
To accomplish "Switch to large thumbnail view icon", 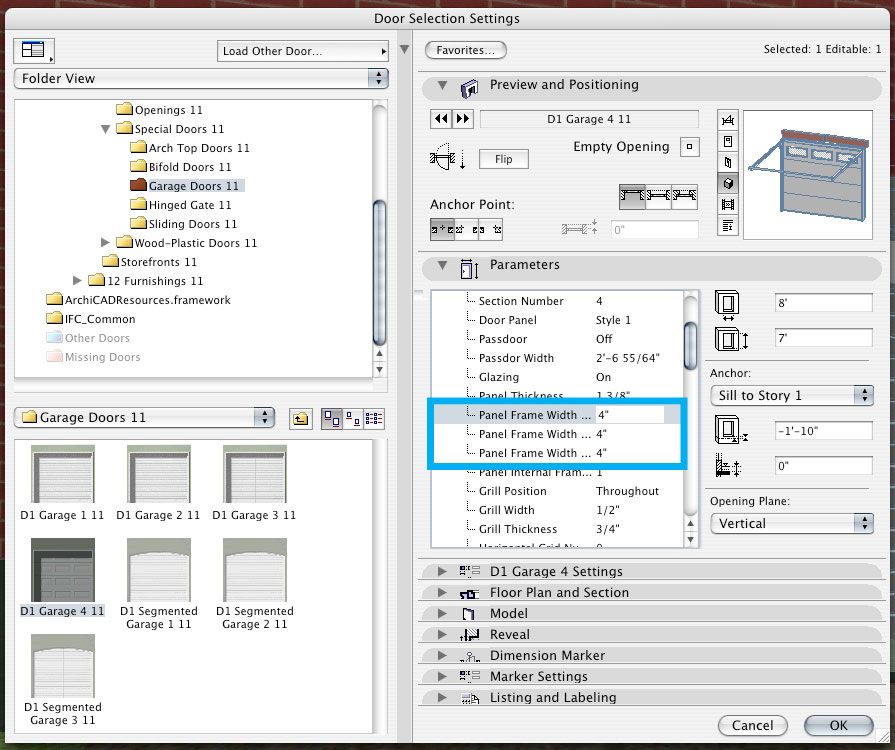I will [x=330, y=419].
